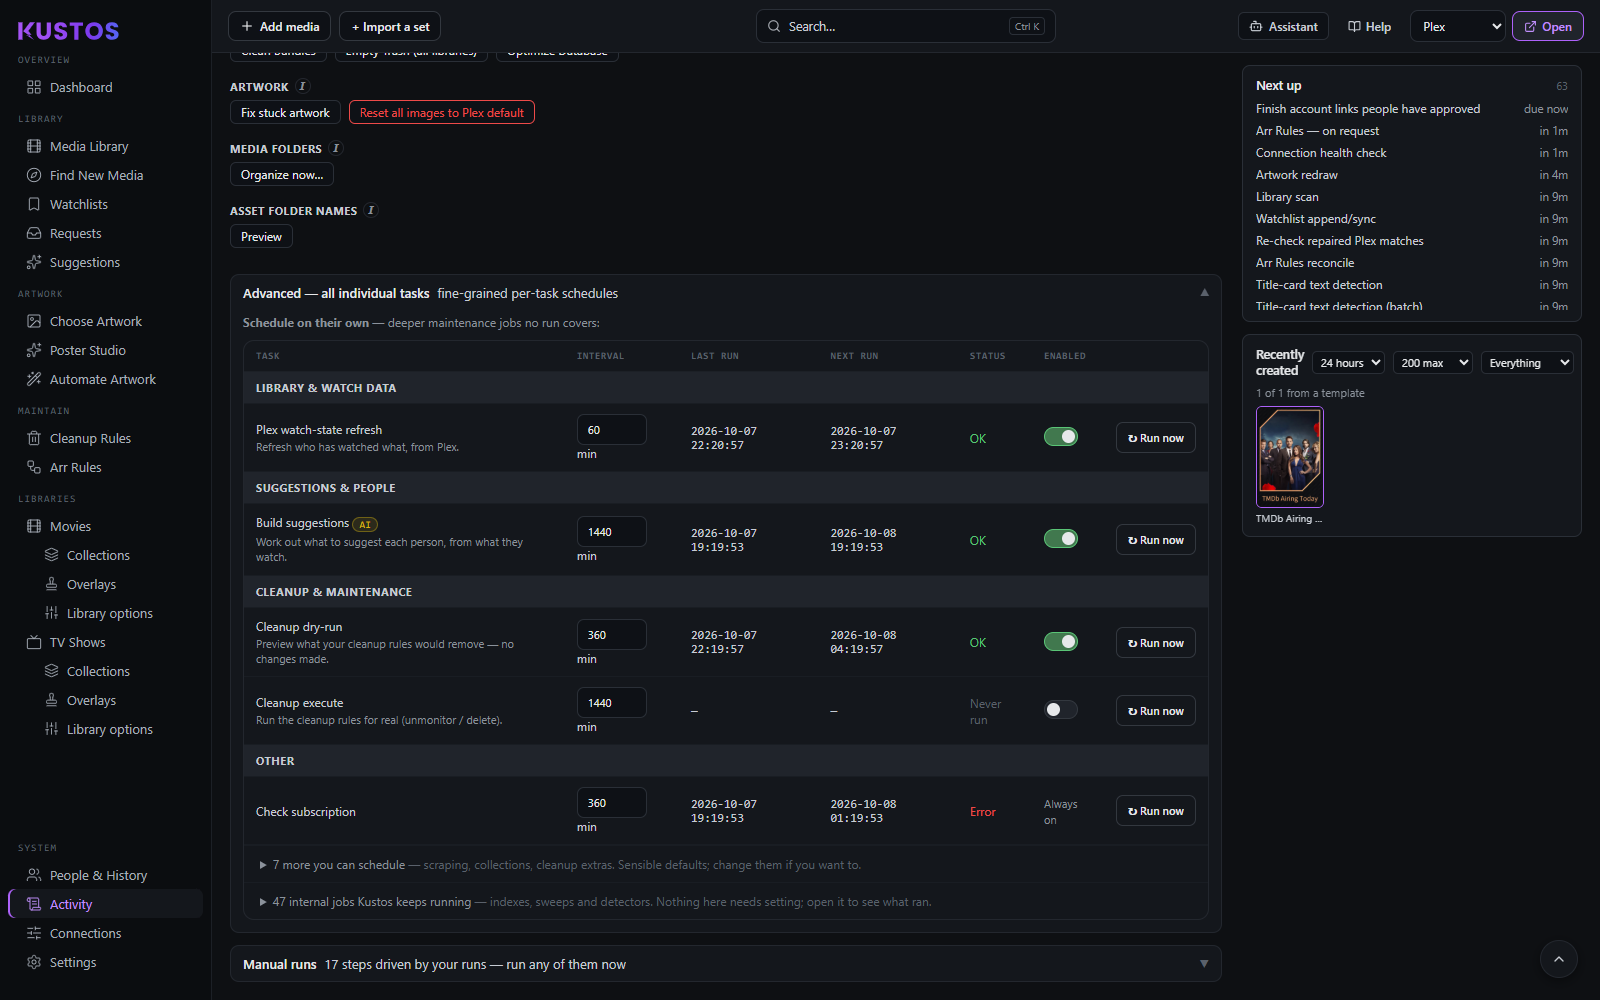Click the search magnifier icon
1600x1000 pixels.
(774, 26)
